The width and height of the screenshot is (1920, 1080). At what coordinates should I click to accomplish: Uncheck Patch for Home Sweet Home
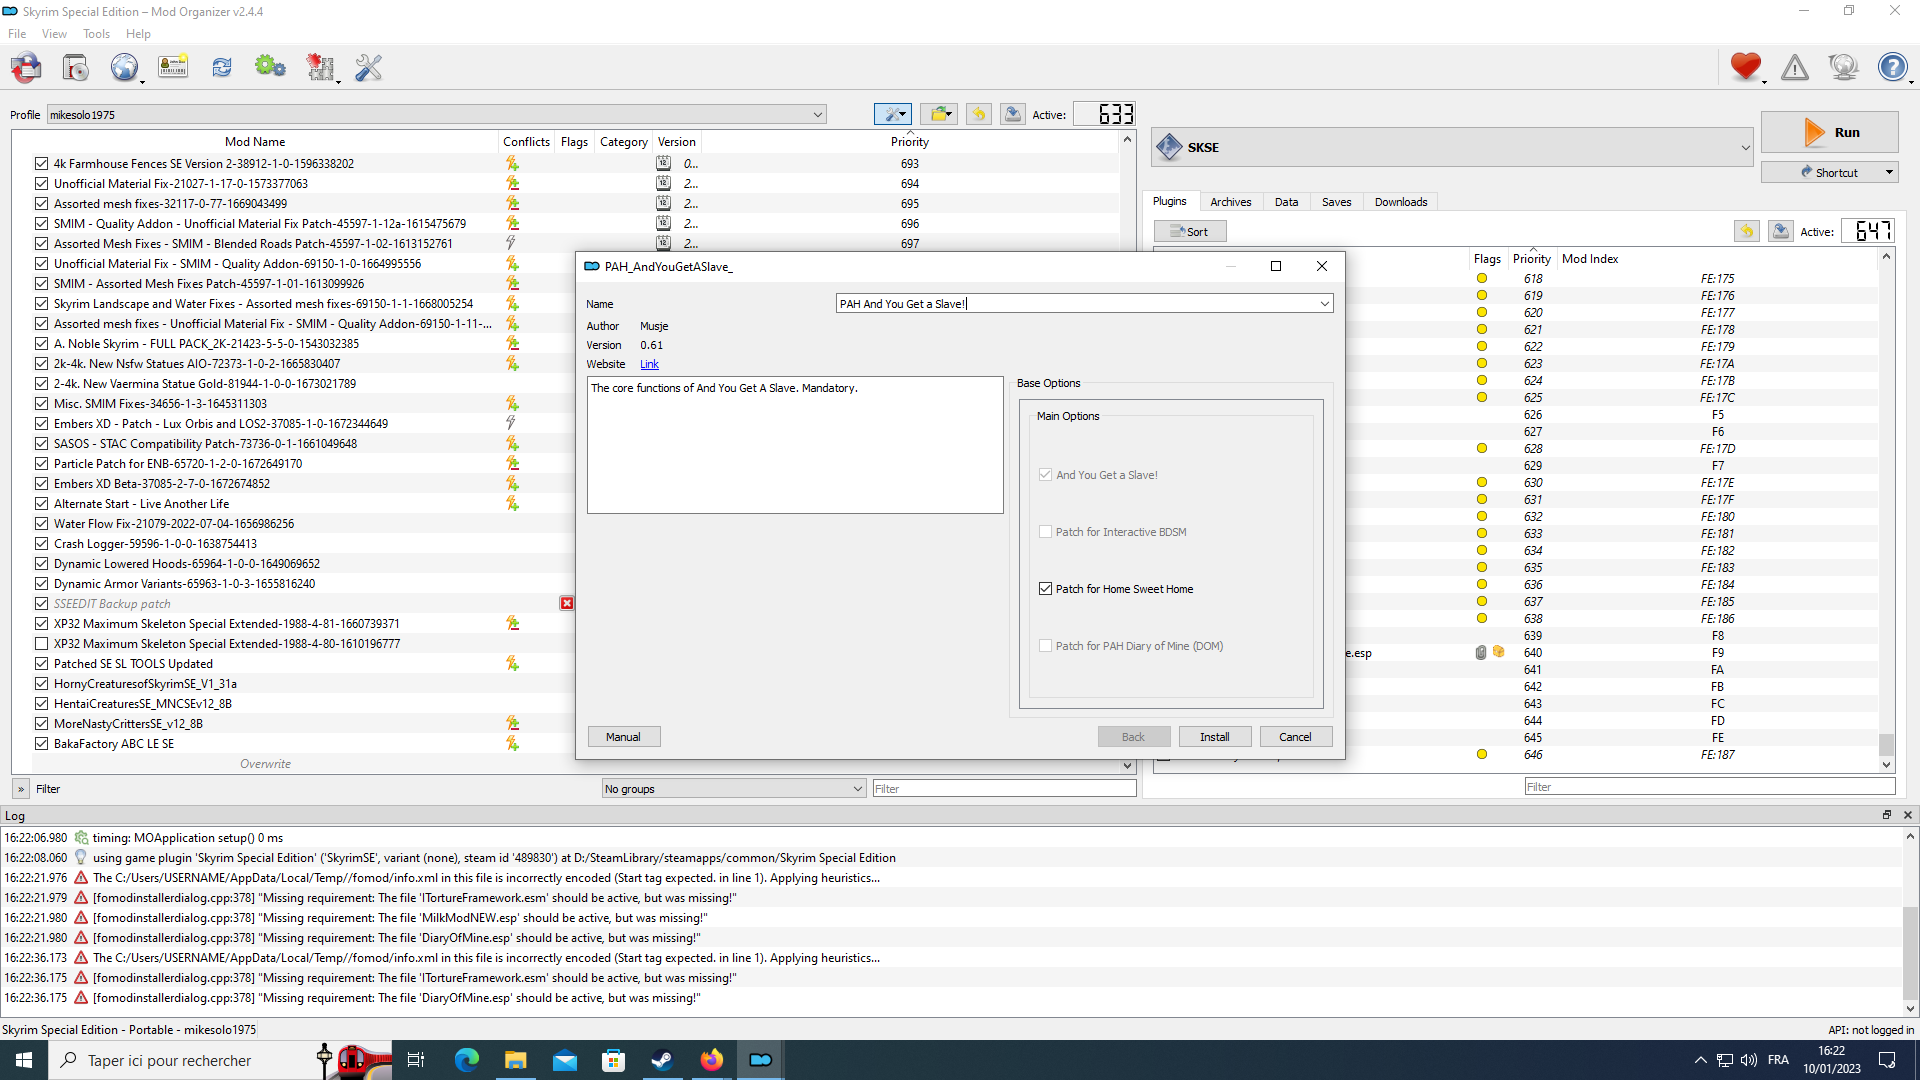click(1045, 589)
